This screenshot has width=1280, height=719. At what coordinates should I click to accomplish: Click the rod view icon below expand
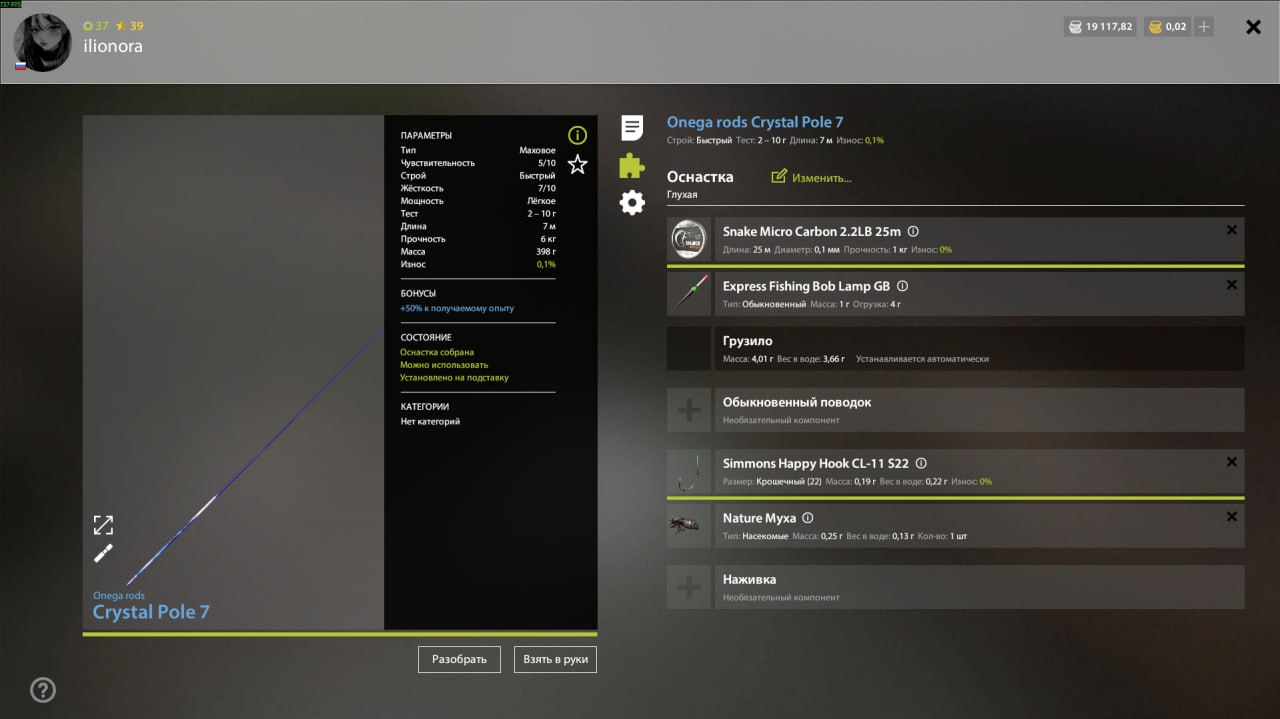(103, 553)
